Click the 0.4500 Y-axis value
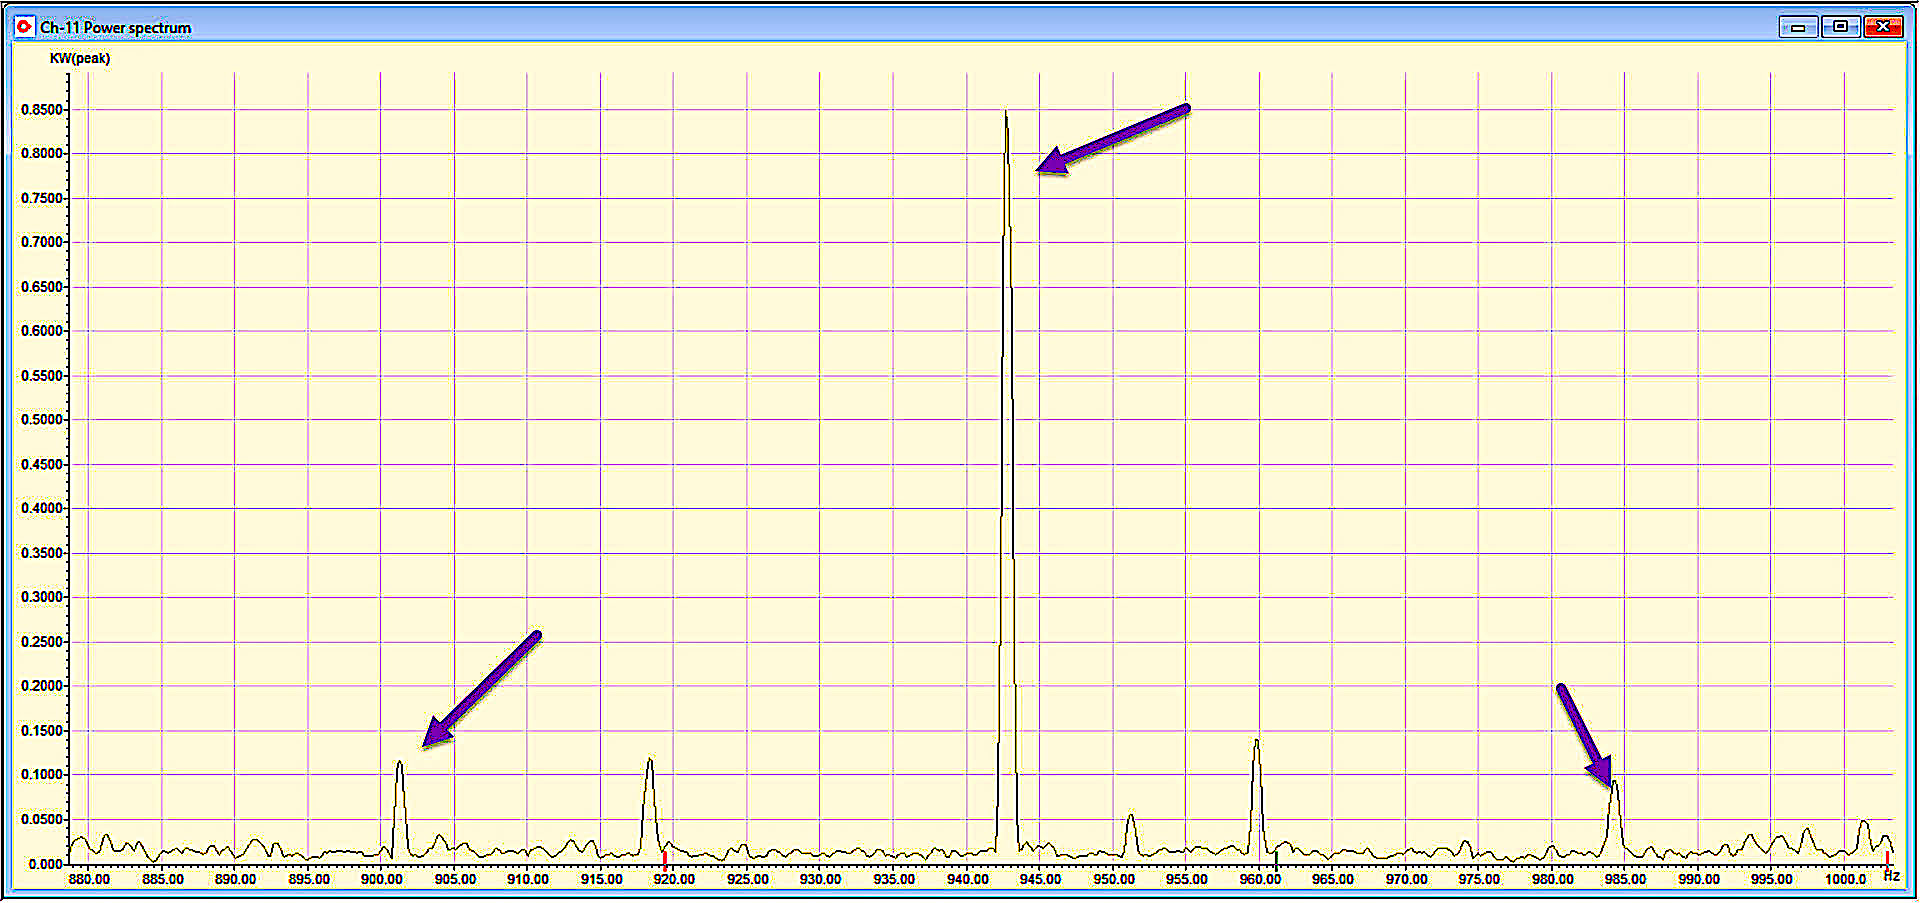 [42, 464]
